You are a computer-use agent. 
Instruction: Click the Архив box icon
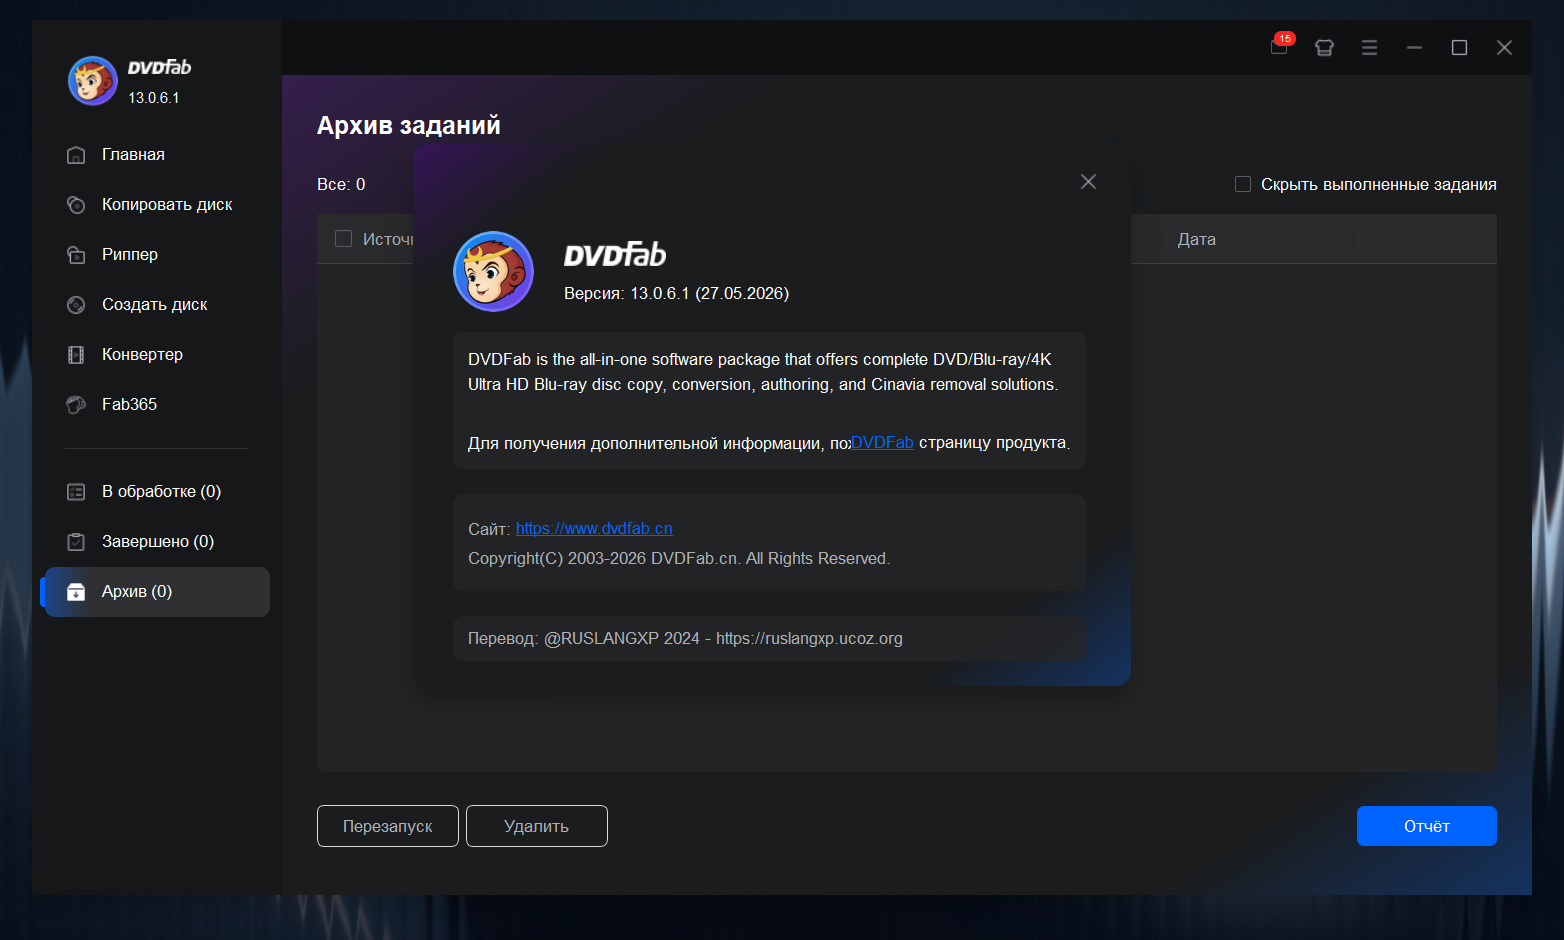76,592
